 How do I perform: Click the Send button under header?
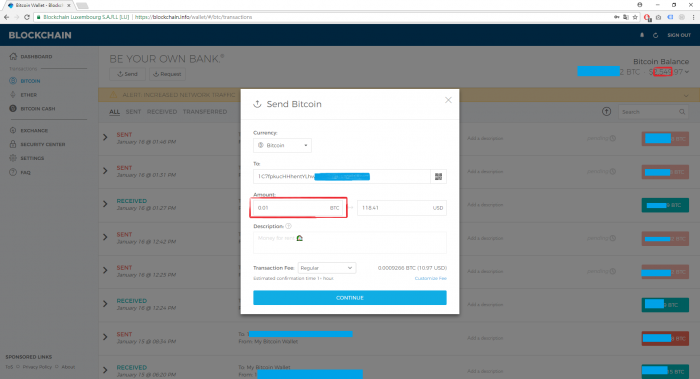[x=127, y=74]
